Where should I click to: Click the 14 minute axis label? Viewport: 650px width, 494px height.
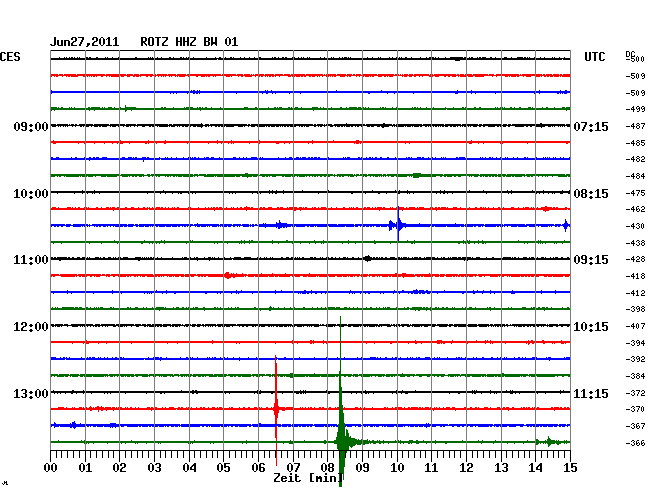pyautogui.click(x=535, y=468)
